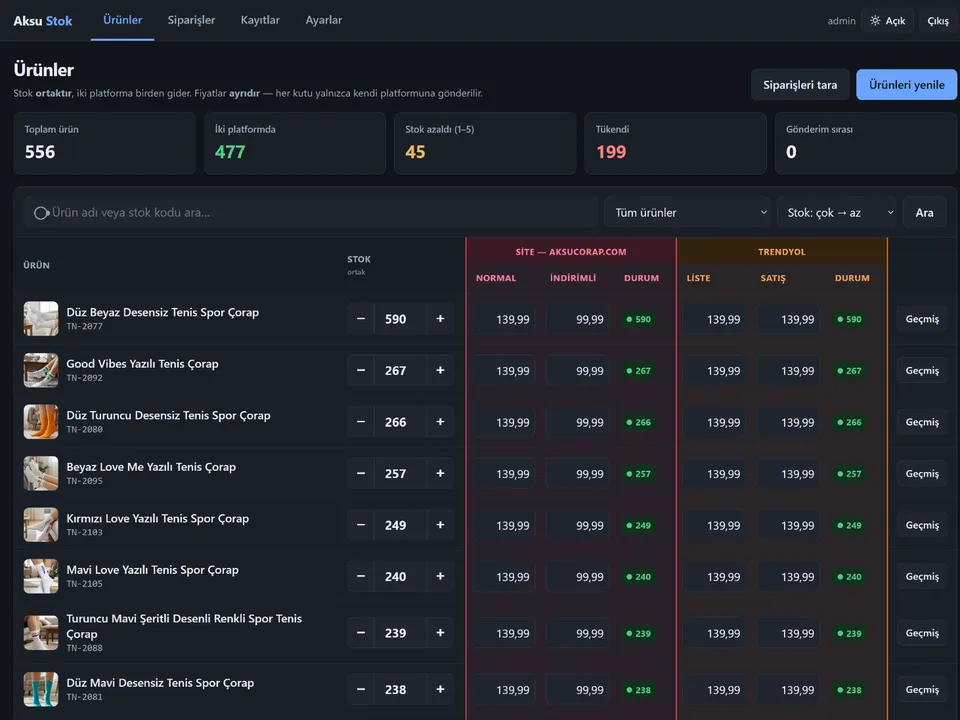Increase stock for product TN-2088
This screenshot has width=960, height=720.
(440, 632)
